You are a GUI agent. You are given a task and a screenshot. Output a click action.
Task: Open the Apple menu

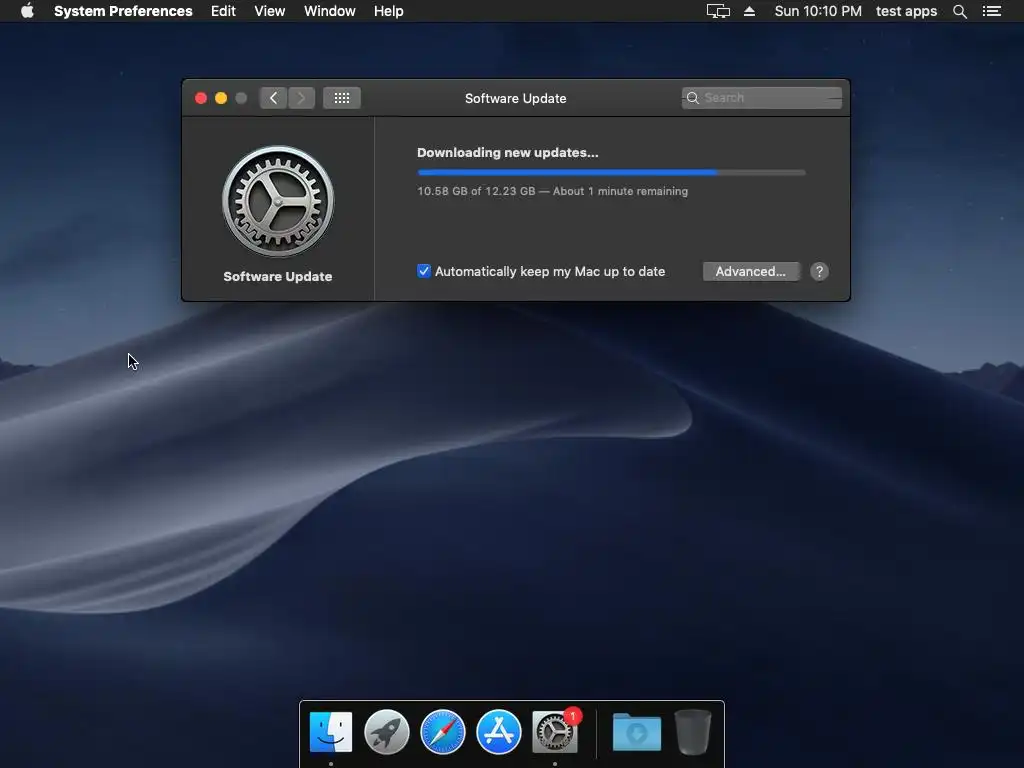tap(27, 11)
